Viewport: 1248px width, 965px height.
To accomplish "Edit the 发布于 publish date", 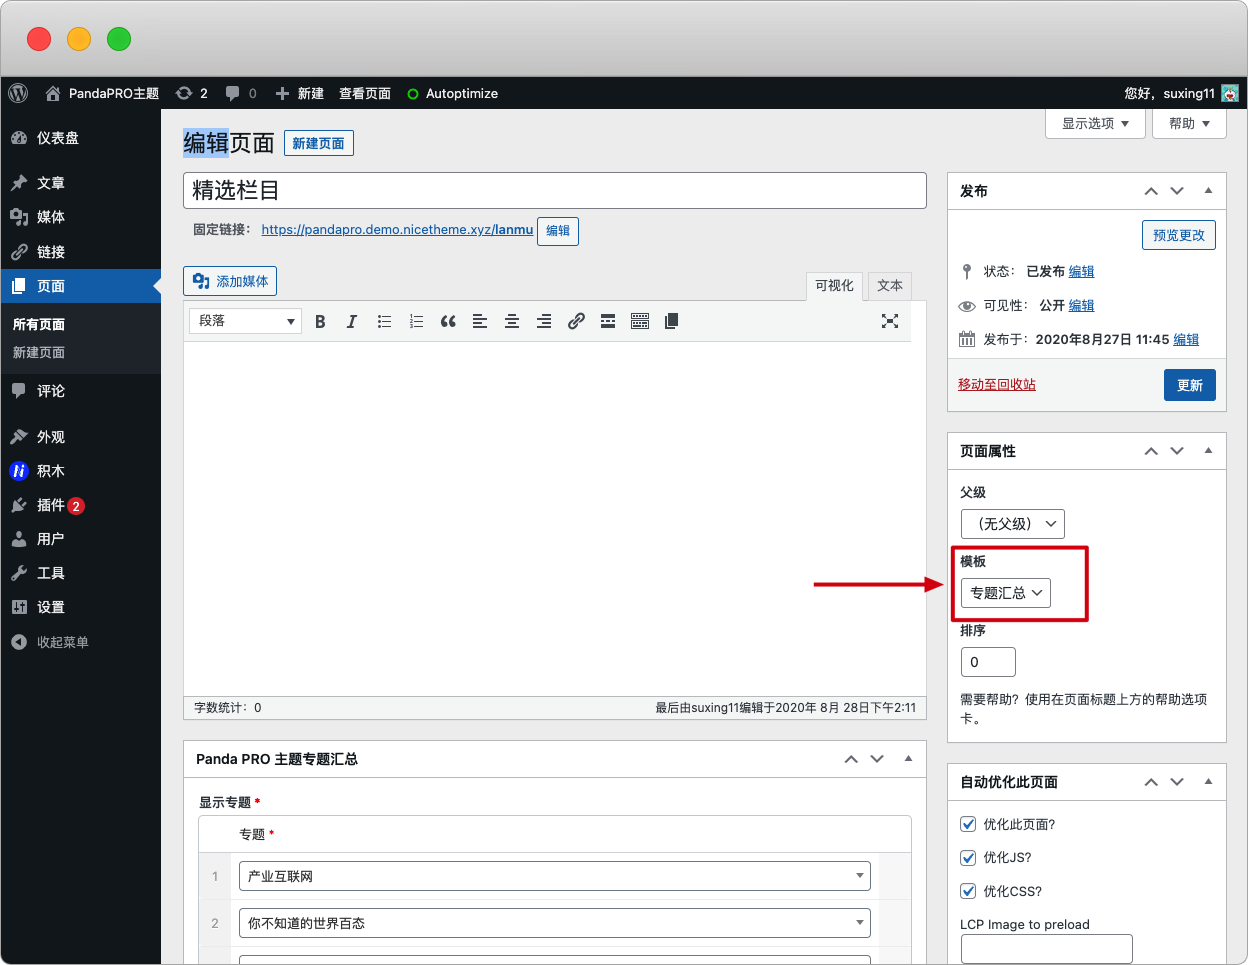I will pyautogui.click(x=1186, y=339).
